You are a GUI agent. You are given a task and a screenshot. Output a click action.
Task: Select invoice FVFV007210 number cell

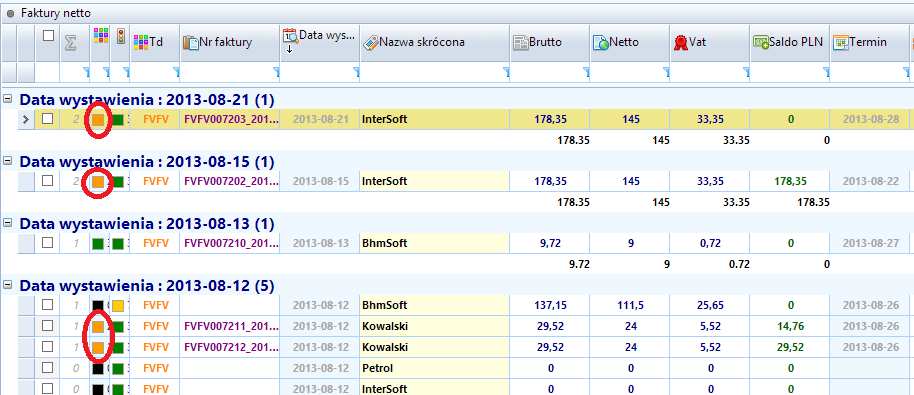coord(230,243)
